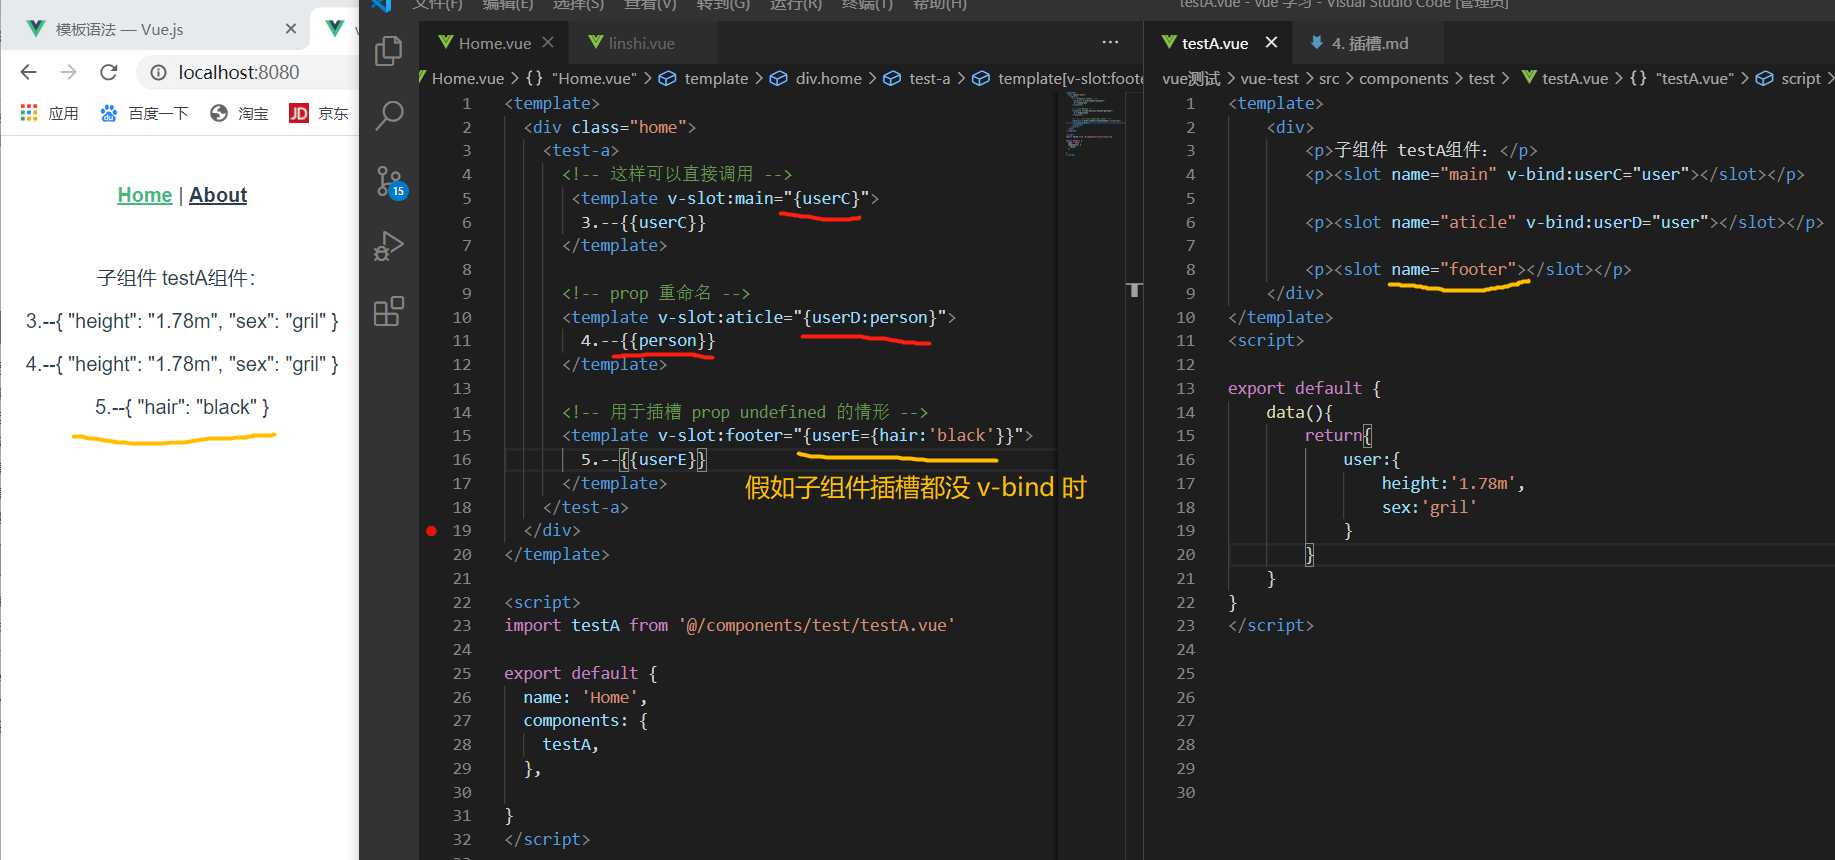The height and width of the screenshot is (860, 1835).
Task: Reload the localhost:8080 page
Action: (109, 72)
